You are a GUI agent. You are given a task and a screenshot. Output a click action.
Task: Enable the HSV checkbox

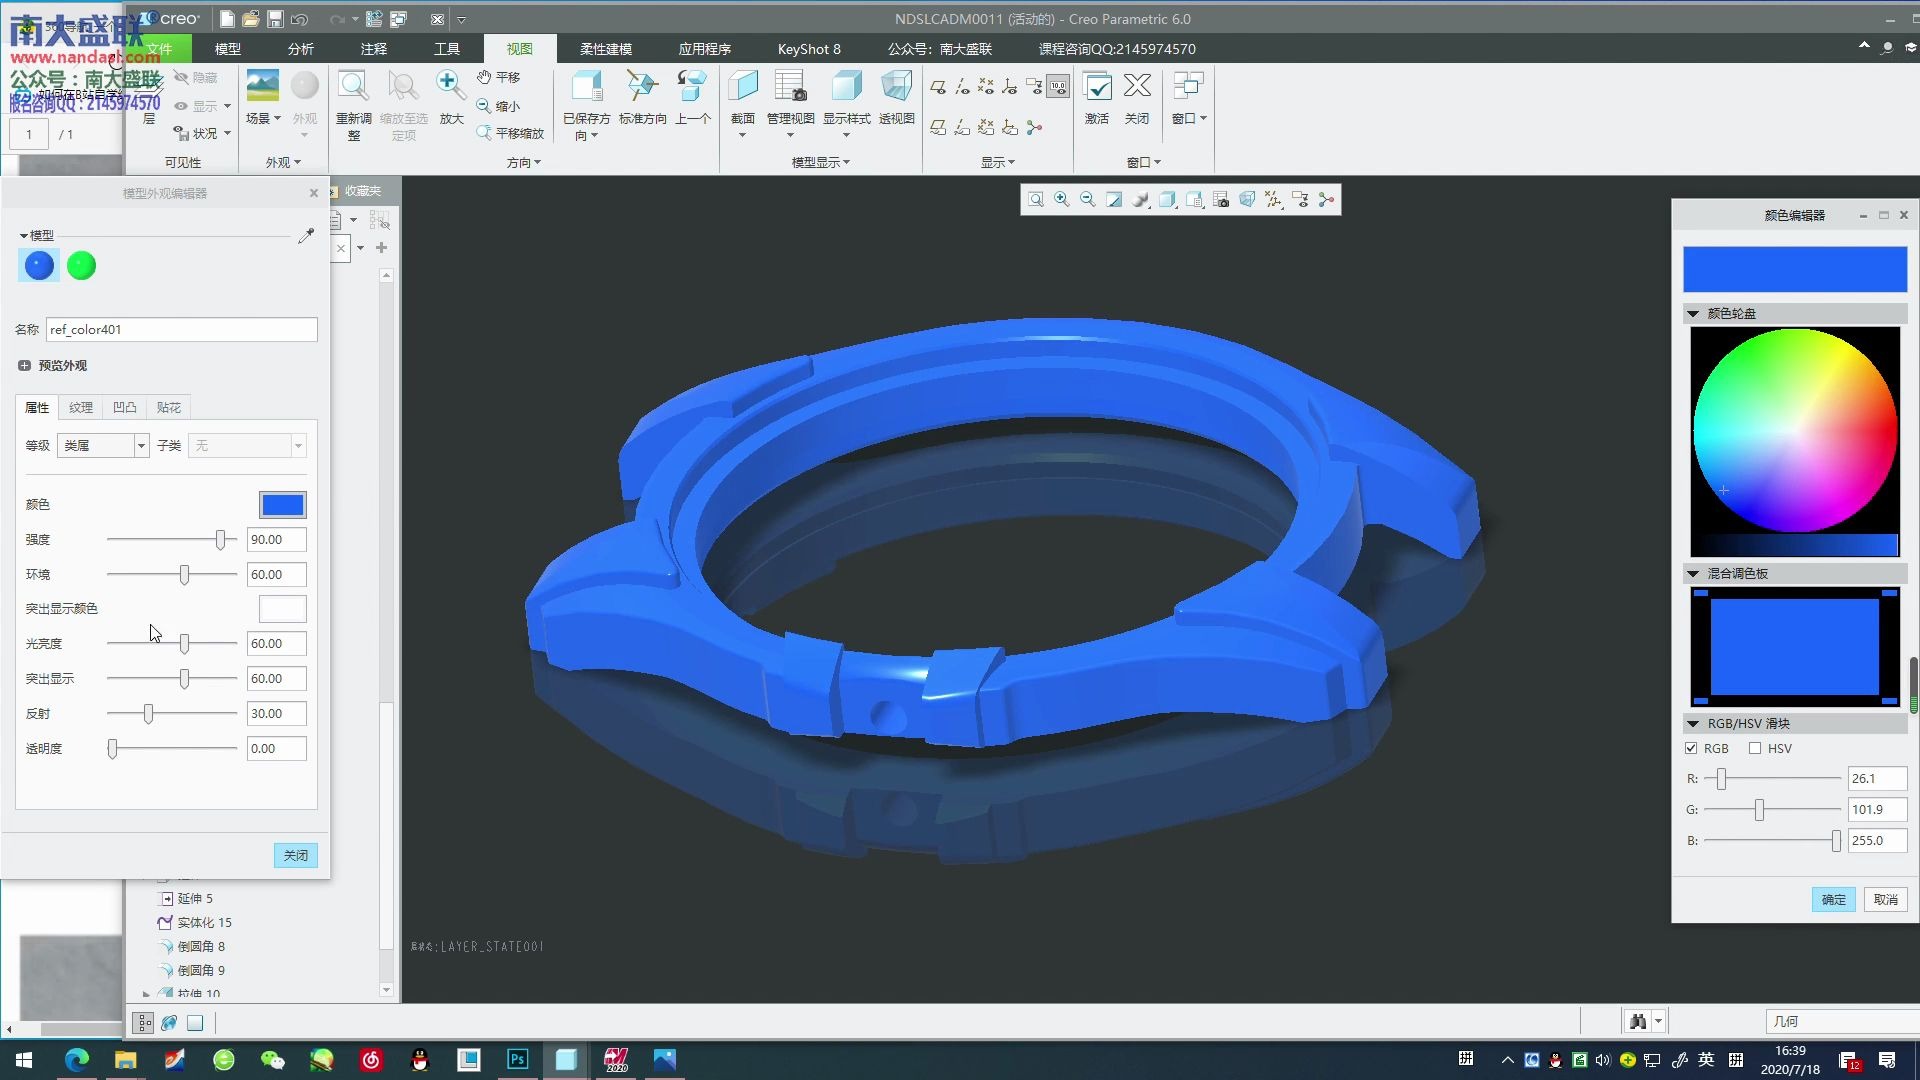1755,749
